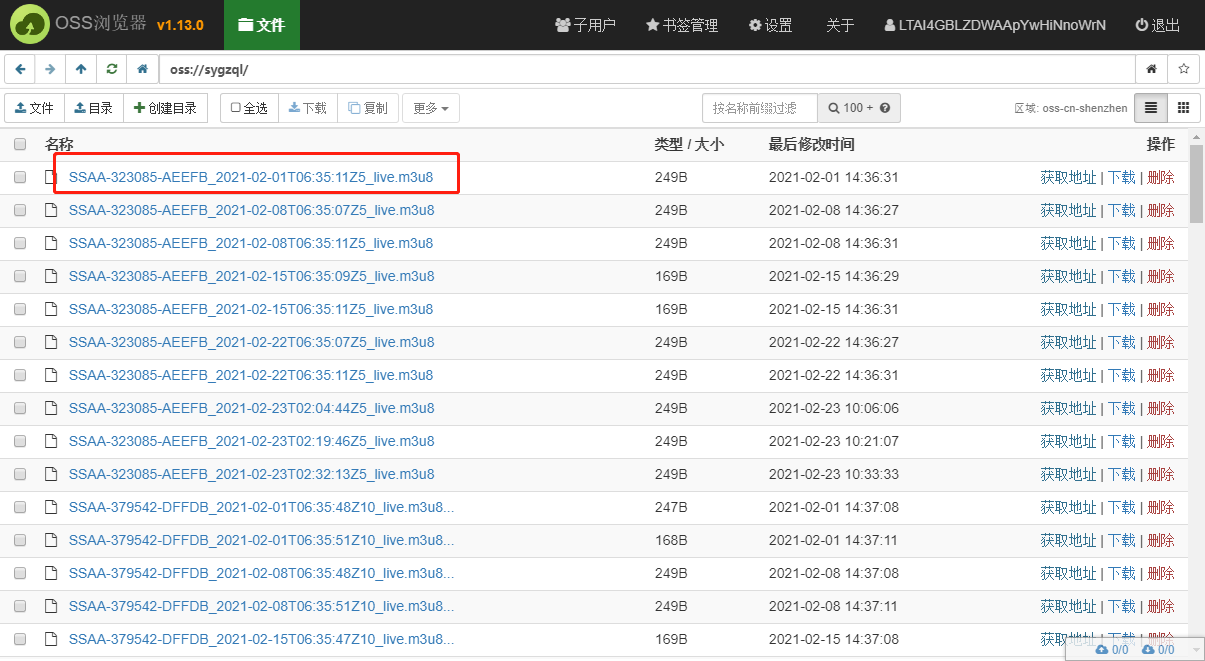Image resolution: width=1205 pixels, height=661 pixels.
Task: Click 获取地址 for the highlighted m3u8 file
Action: coord(1069,177)
